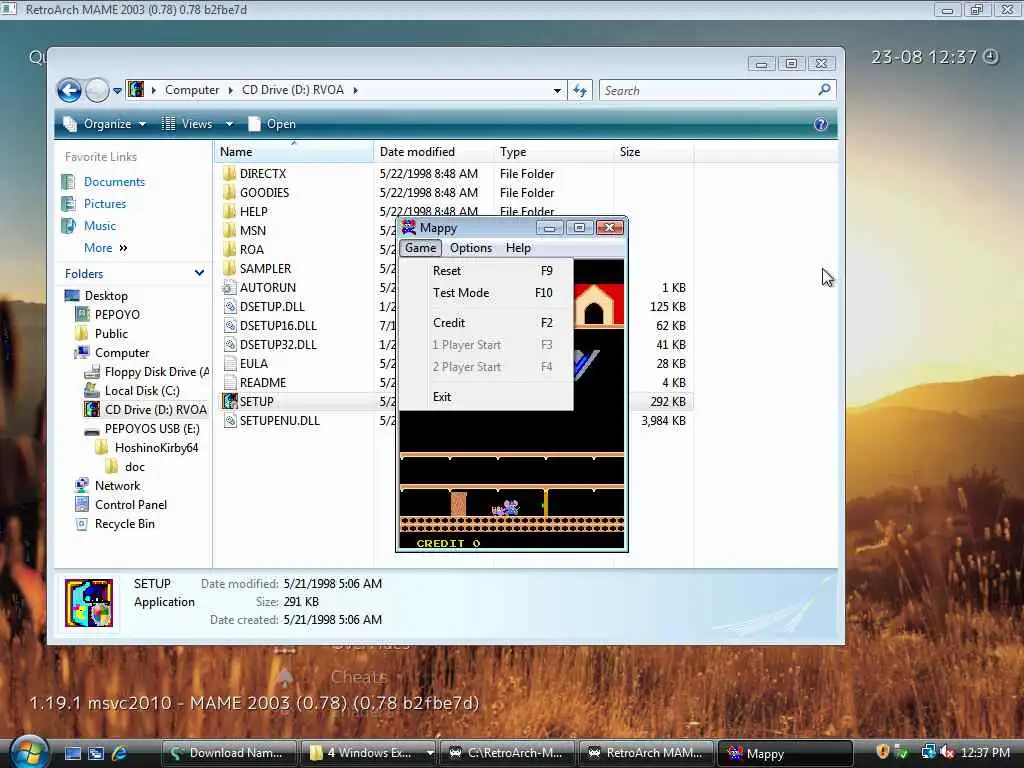Select the GOODIES folder icon
1024x768 pixels.
click(229, 193)
